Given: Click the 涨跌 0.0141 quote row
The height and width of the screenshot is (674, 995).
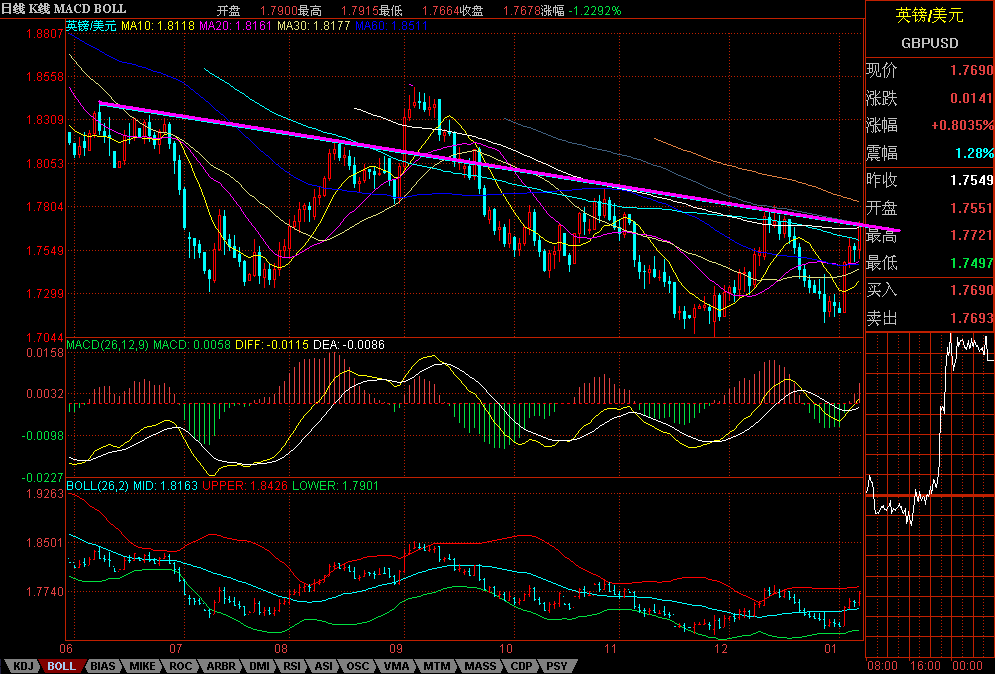Looking at the screenshot, I should 930,98.
